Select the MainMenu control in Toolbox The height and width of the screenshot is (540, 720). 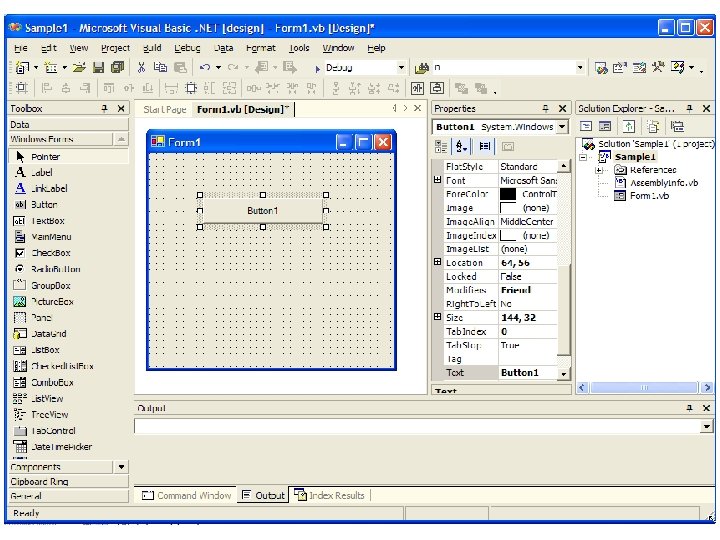[68, 237]
